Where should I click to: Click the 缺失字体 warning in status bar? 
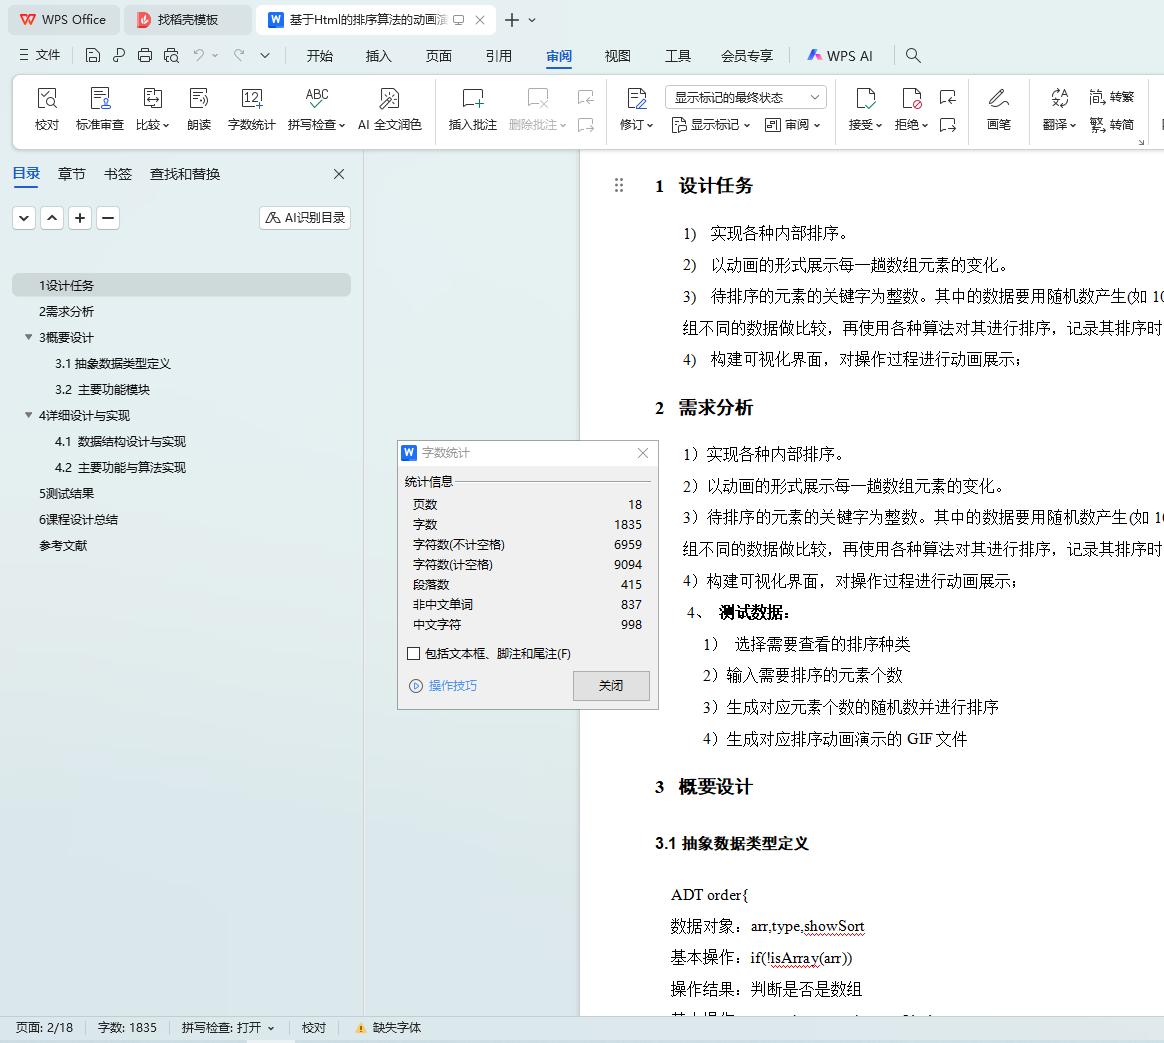pos(388,1027)
